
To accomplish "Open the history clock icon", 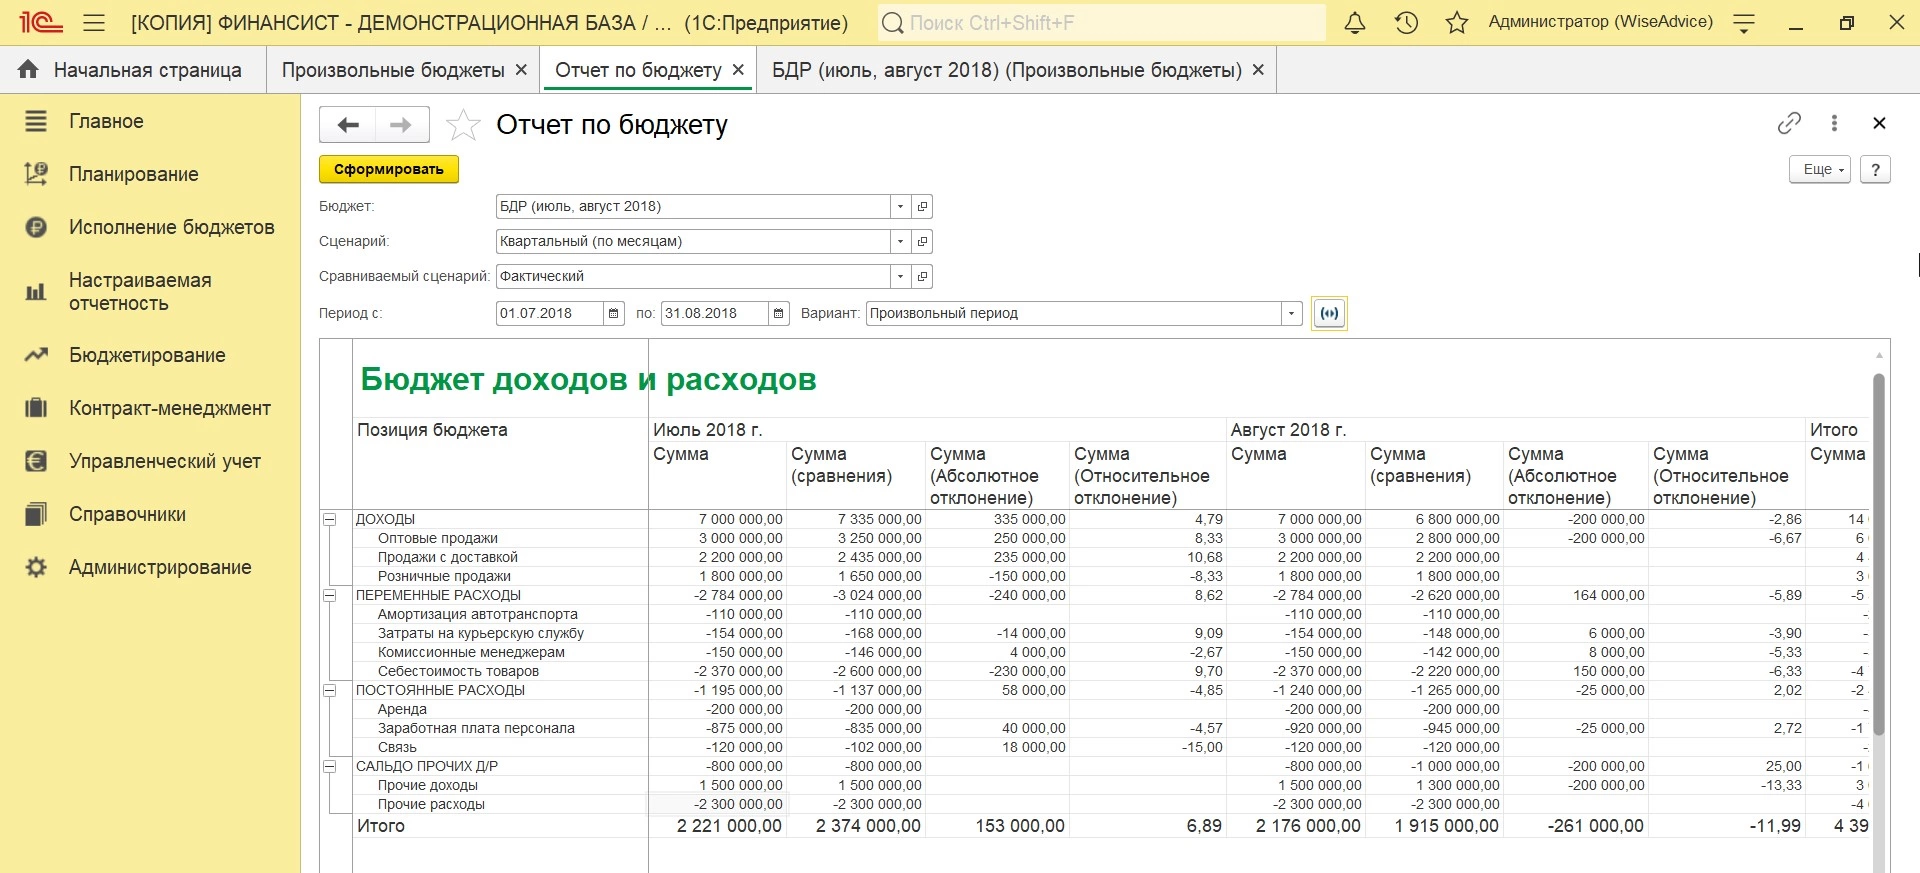I will tap(1406, 23).
